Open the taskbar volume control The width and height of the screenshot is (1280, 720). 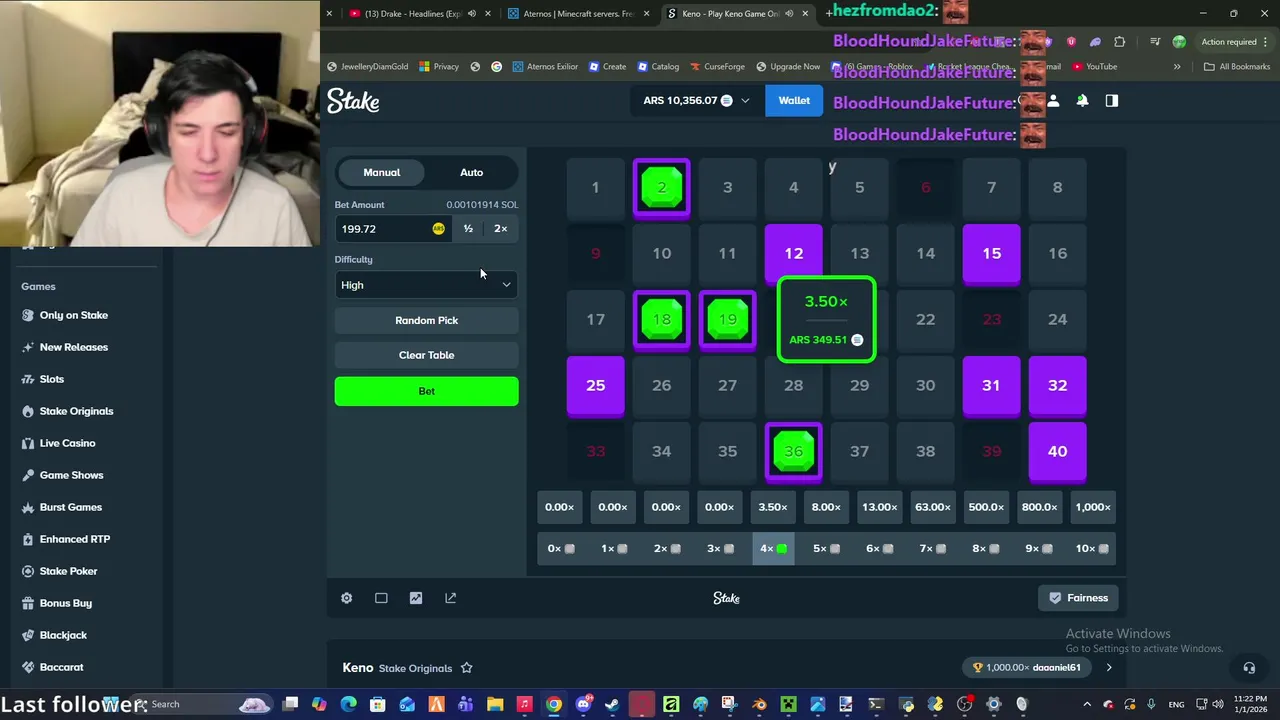click(1217, 704)
